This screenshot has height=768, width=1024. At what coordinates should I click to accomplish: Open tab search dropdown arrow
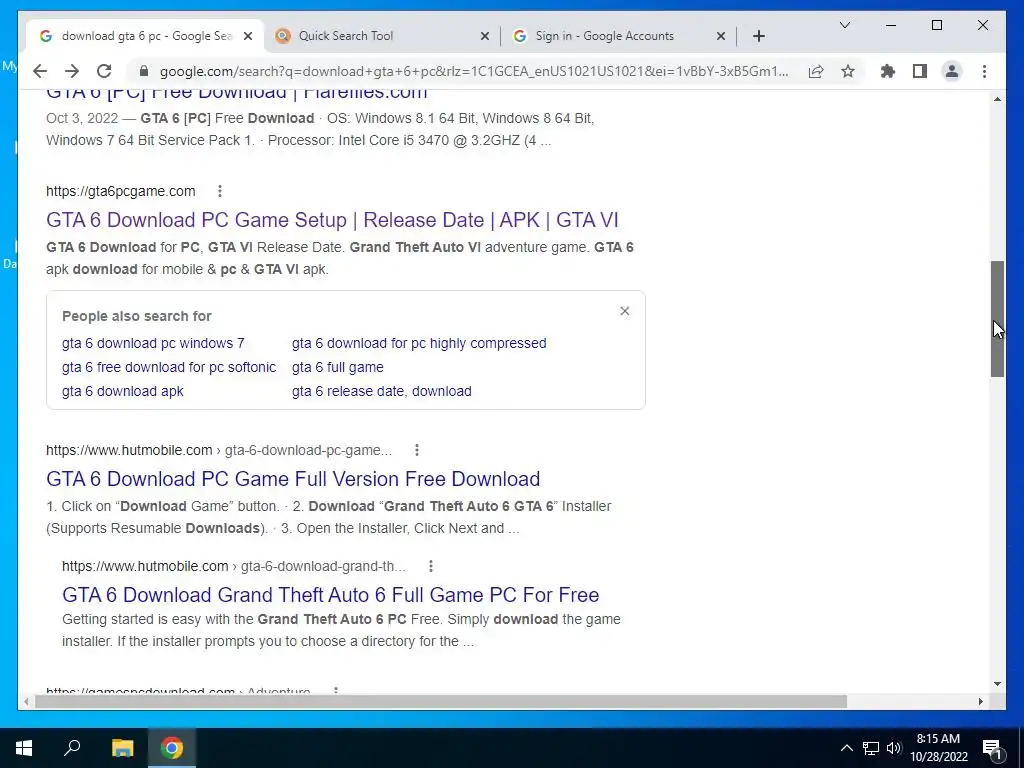[844, 25]
